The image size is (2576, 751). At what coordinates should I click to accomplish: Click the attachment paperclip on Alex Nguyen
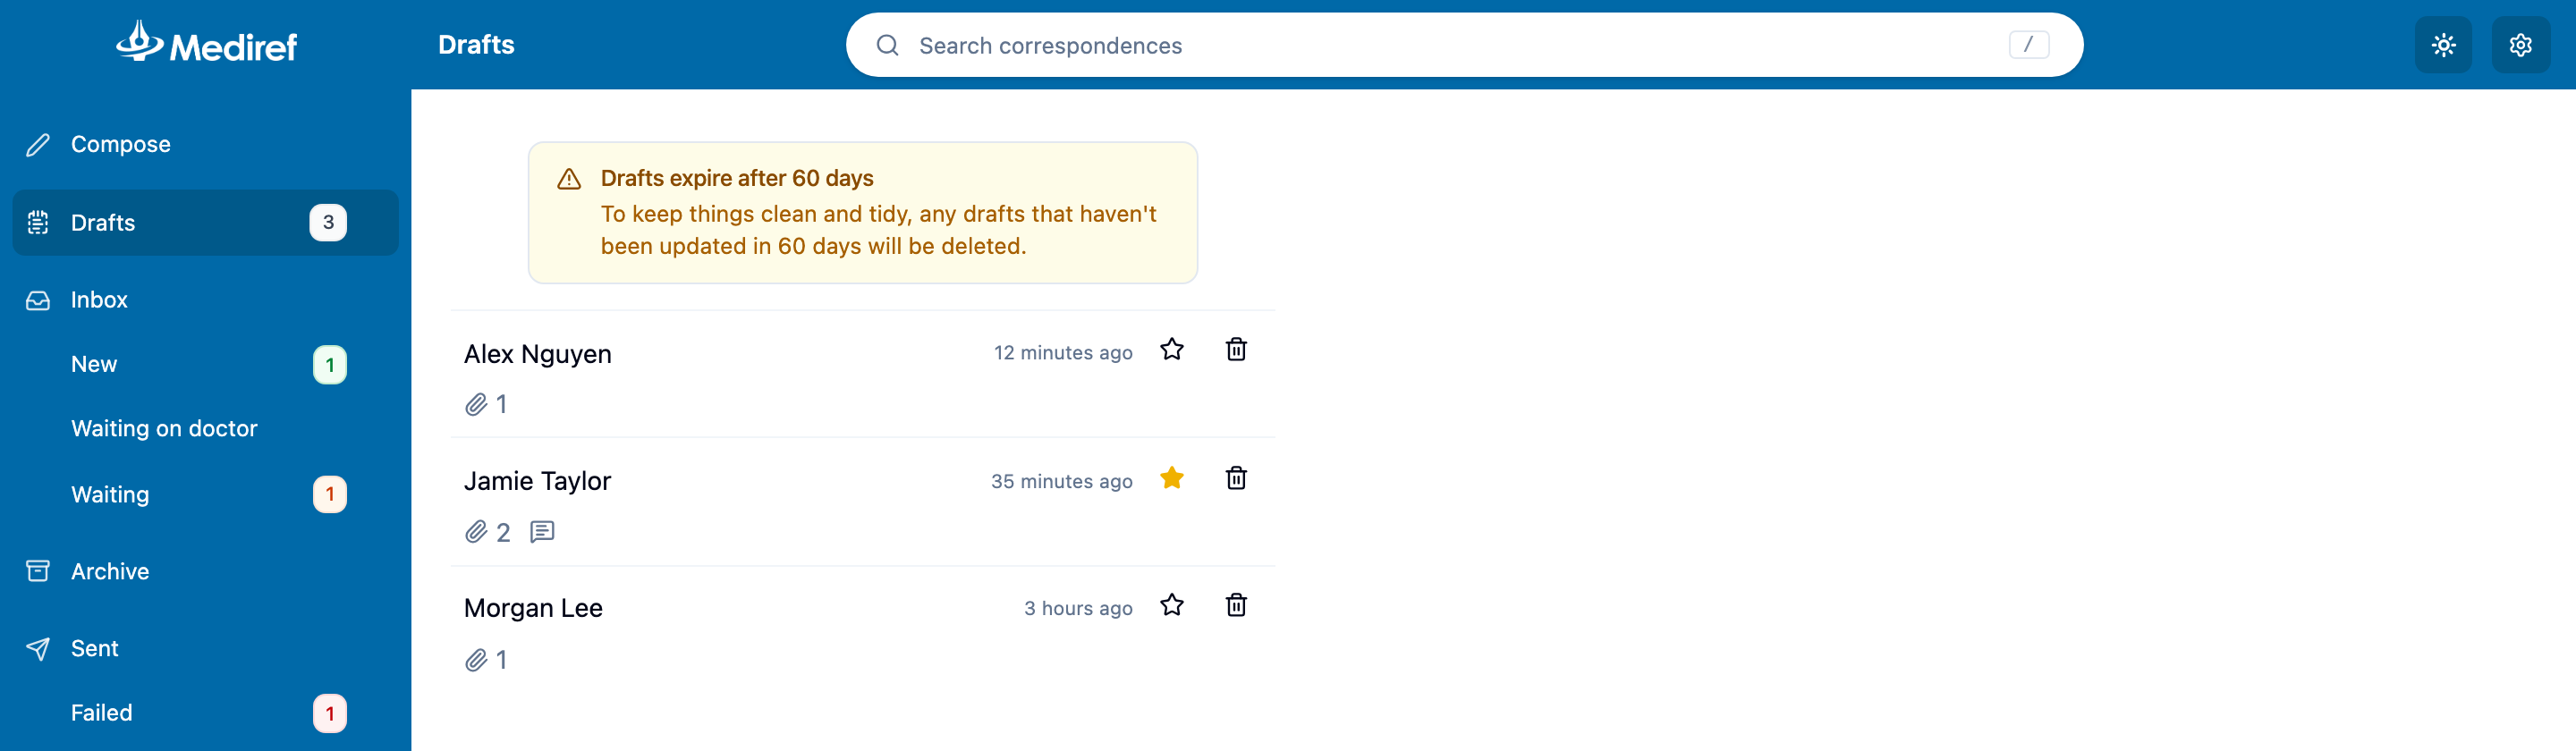(x=476, y=404)
